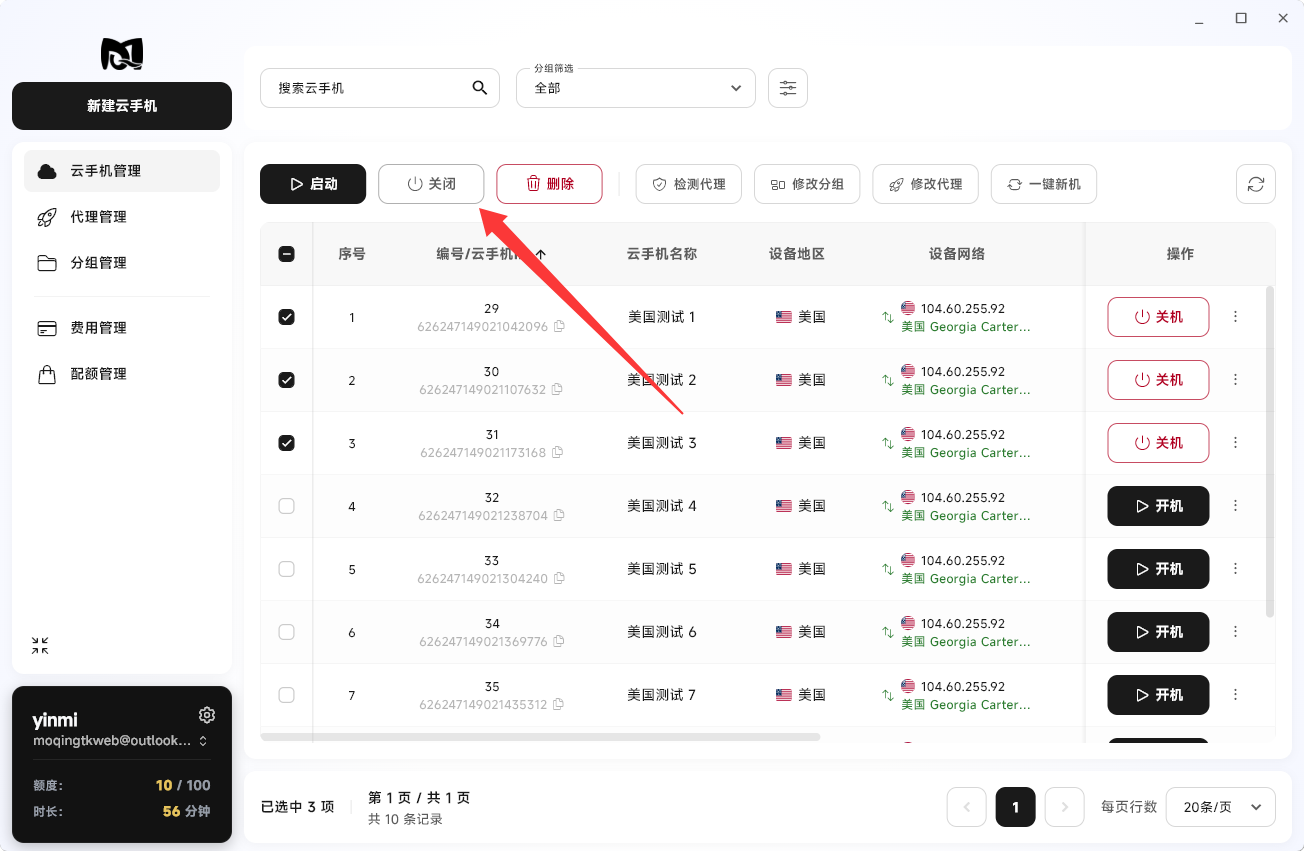Open more options for 美国测试 5
The image size is (1304, 851).
click(x=1235, y=569)
